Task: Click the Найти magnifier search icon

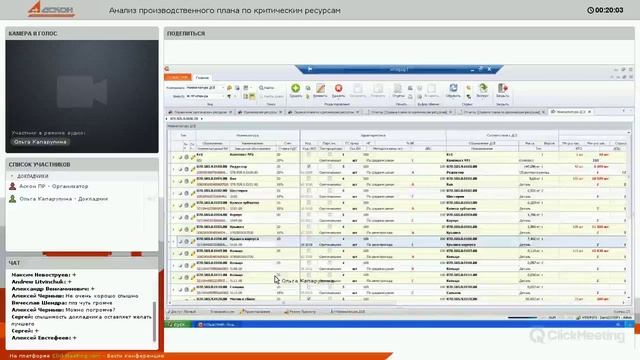Action: tap(262, 88)
